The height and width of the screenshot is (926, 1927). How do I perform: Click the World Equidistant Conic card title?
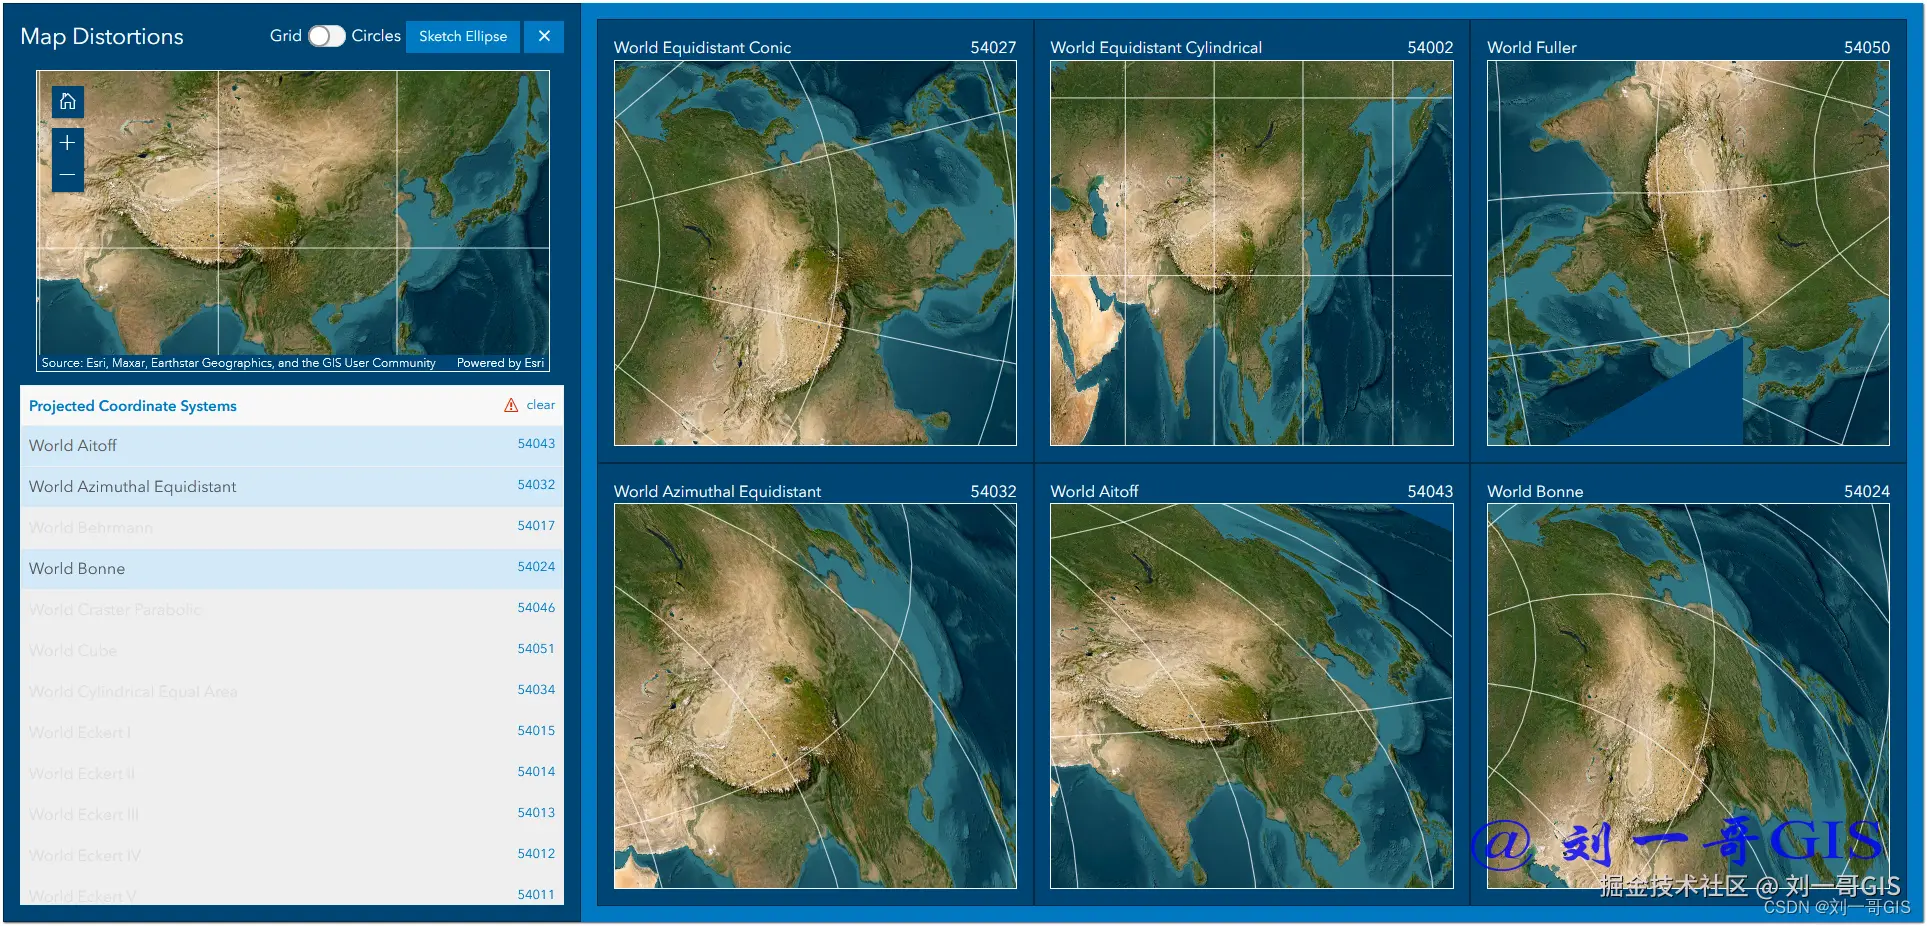702,47
